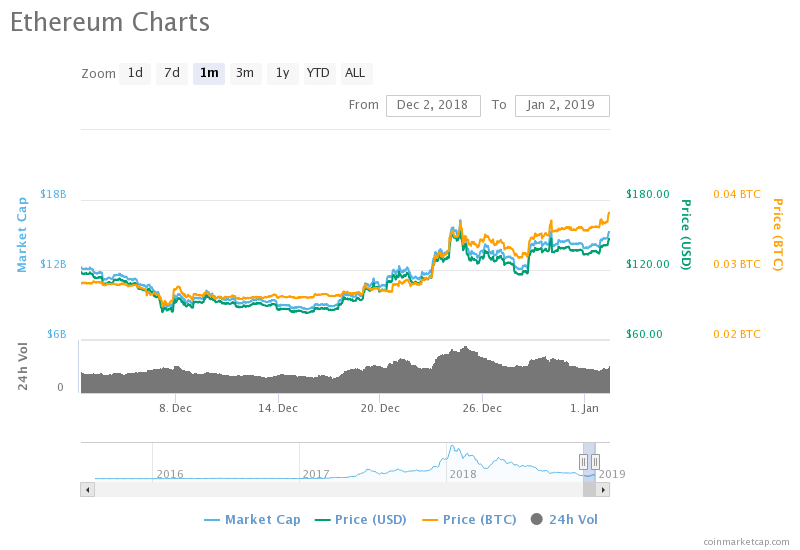Screen dimensions: 800x550
Task: Select the 1y zoom range
Action: [x=283, y=73]
